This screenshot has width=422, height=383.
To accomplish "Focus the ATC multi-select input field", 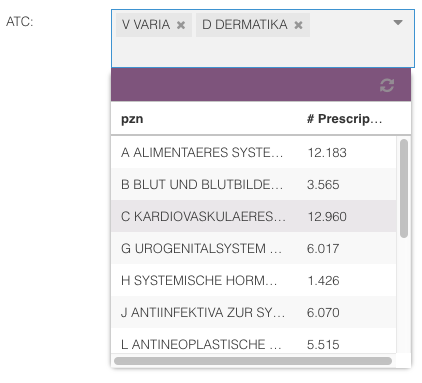I will tap(263, 39).
